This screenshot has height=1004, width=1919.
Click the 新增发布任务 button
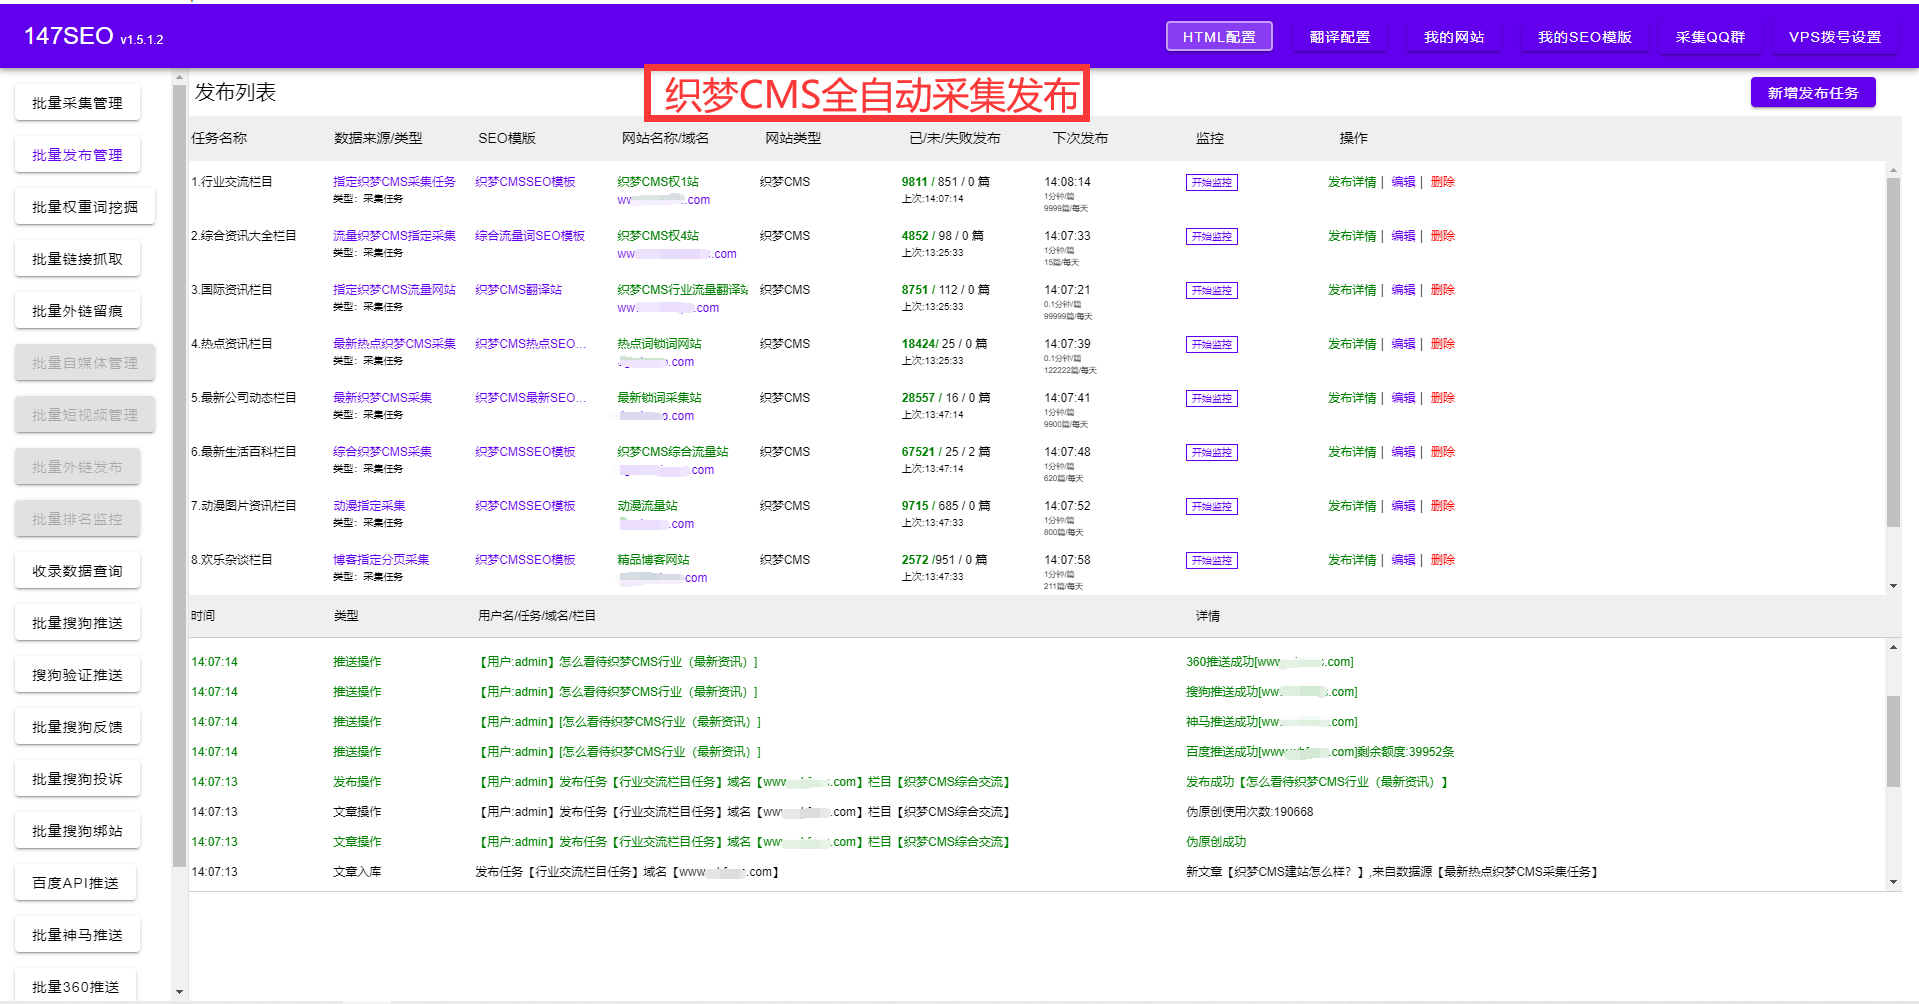tap(1813, 93)
